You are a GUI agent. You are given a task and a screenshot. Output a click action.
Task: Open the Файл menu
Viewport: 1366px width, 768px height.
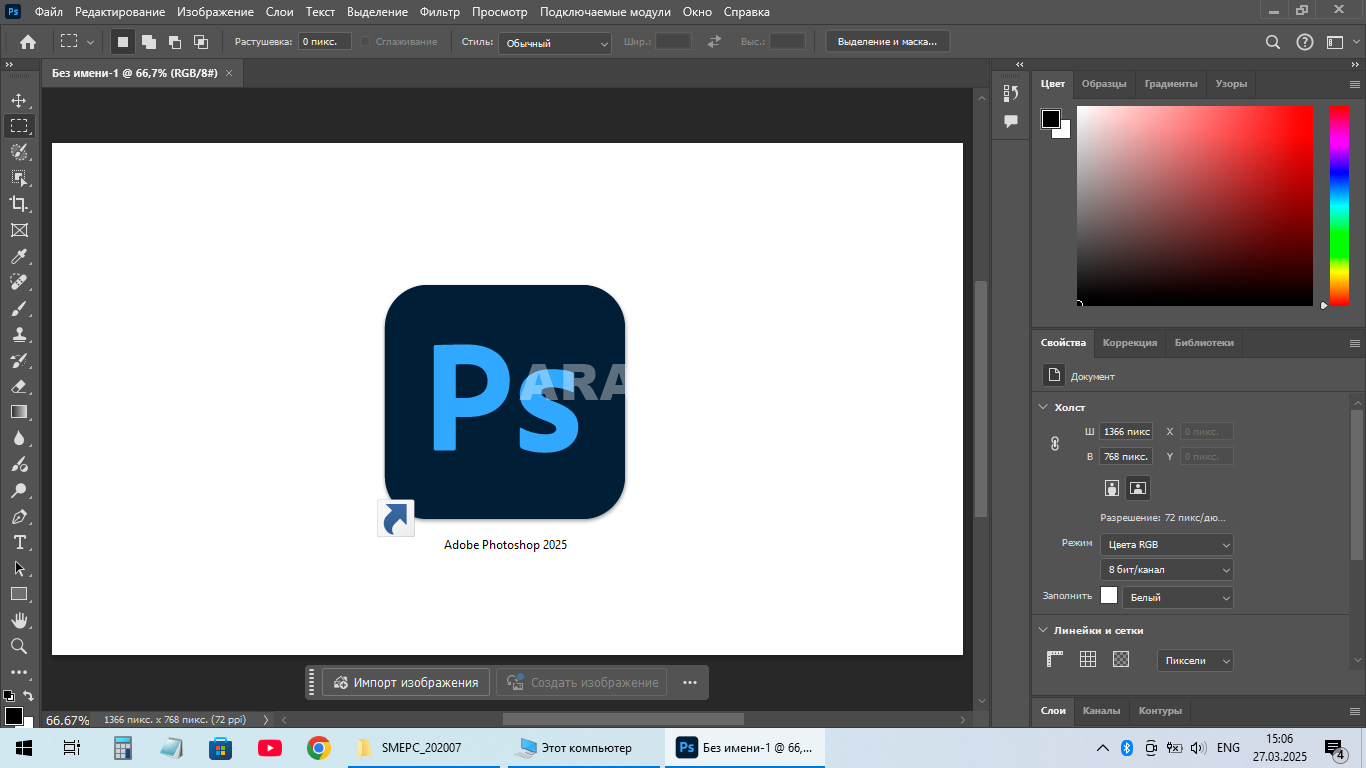tap(48, 12)
